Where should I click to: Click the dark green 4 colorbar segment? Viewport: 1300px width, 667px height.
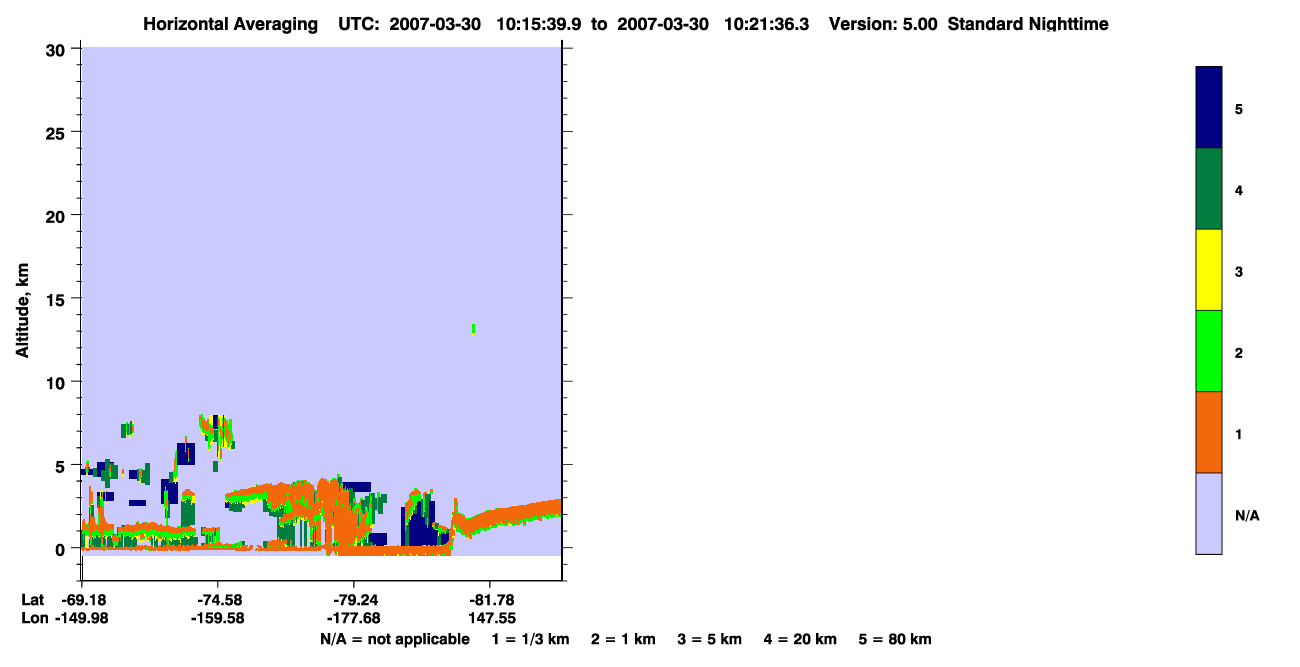click(x=1209, y=189)
